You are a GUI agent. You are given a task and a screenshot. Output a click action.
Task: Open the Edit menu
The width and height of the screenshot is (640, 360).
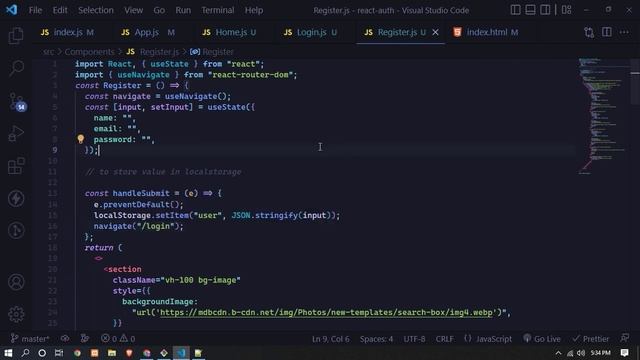(x=60, y=10)
